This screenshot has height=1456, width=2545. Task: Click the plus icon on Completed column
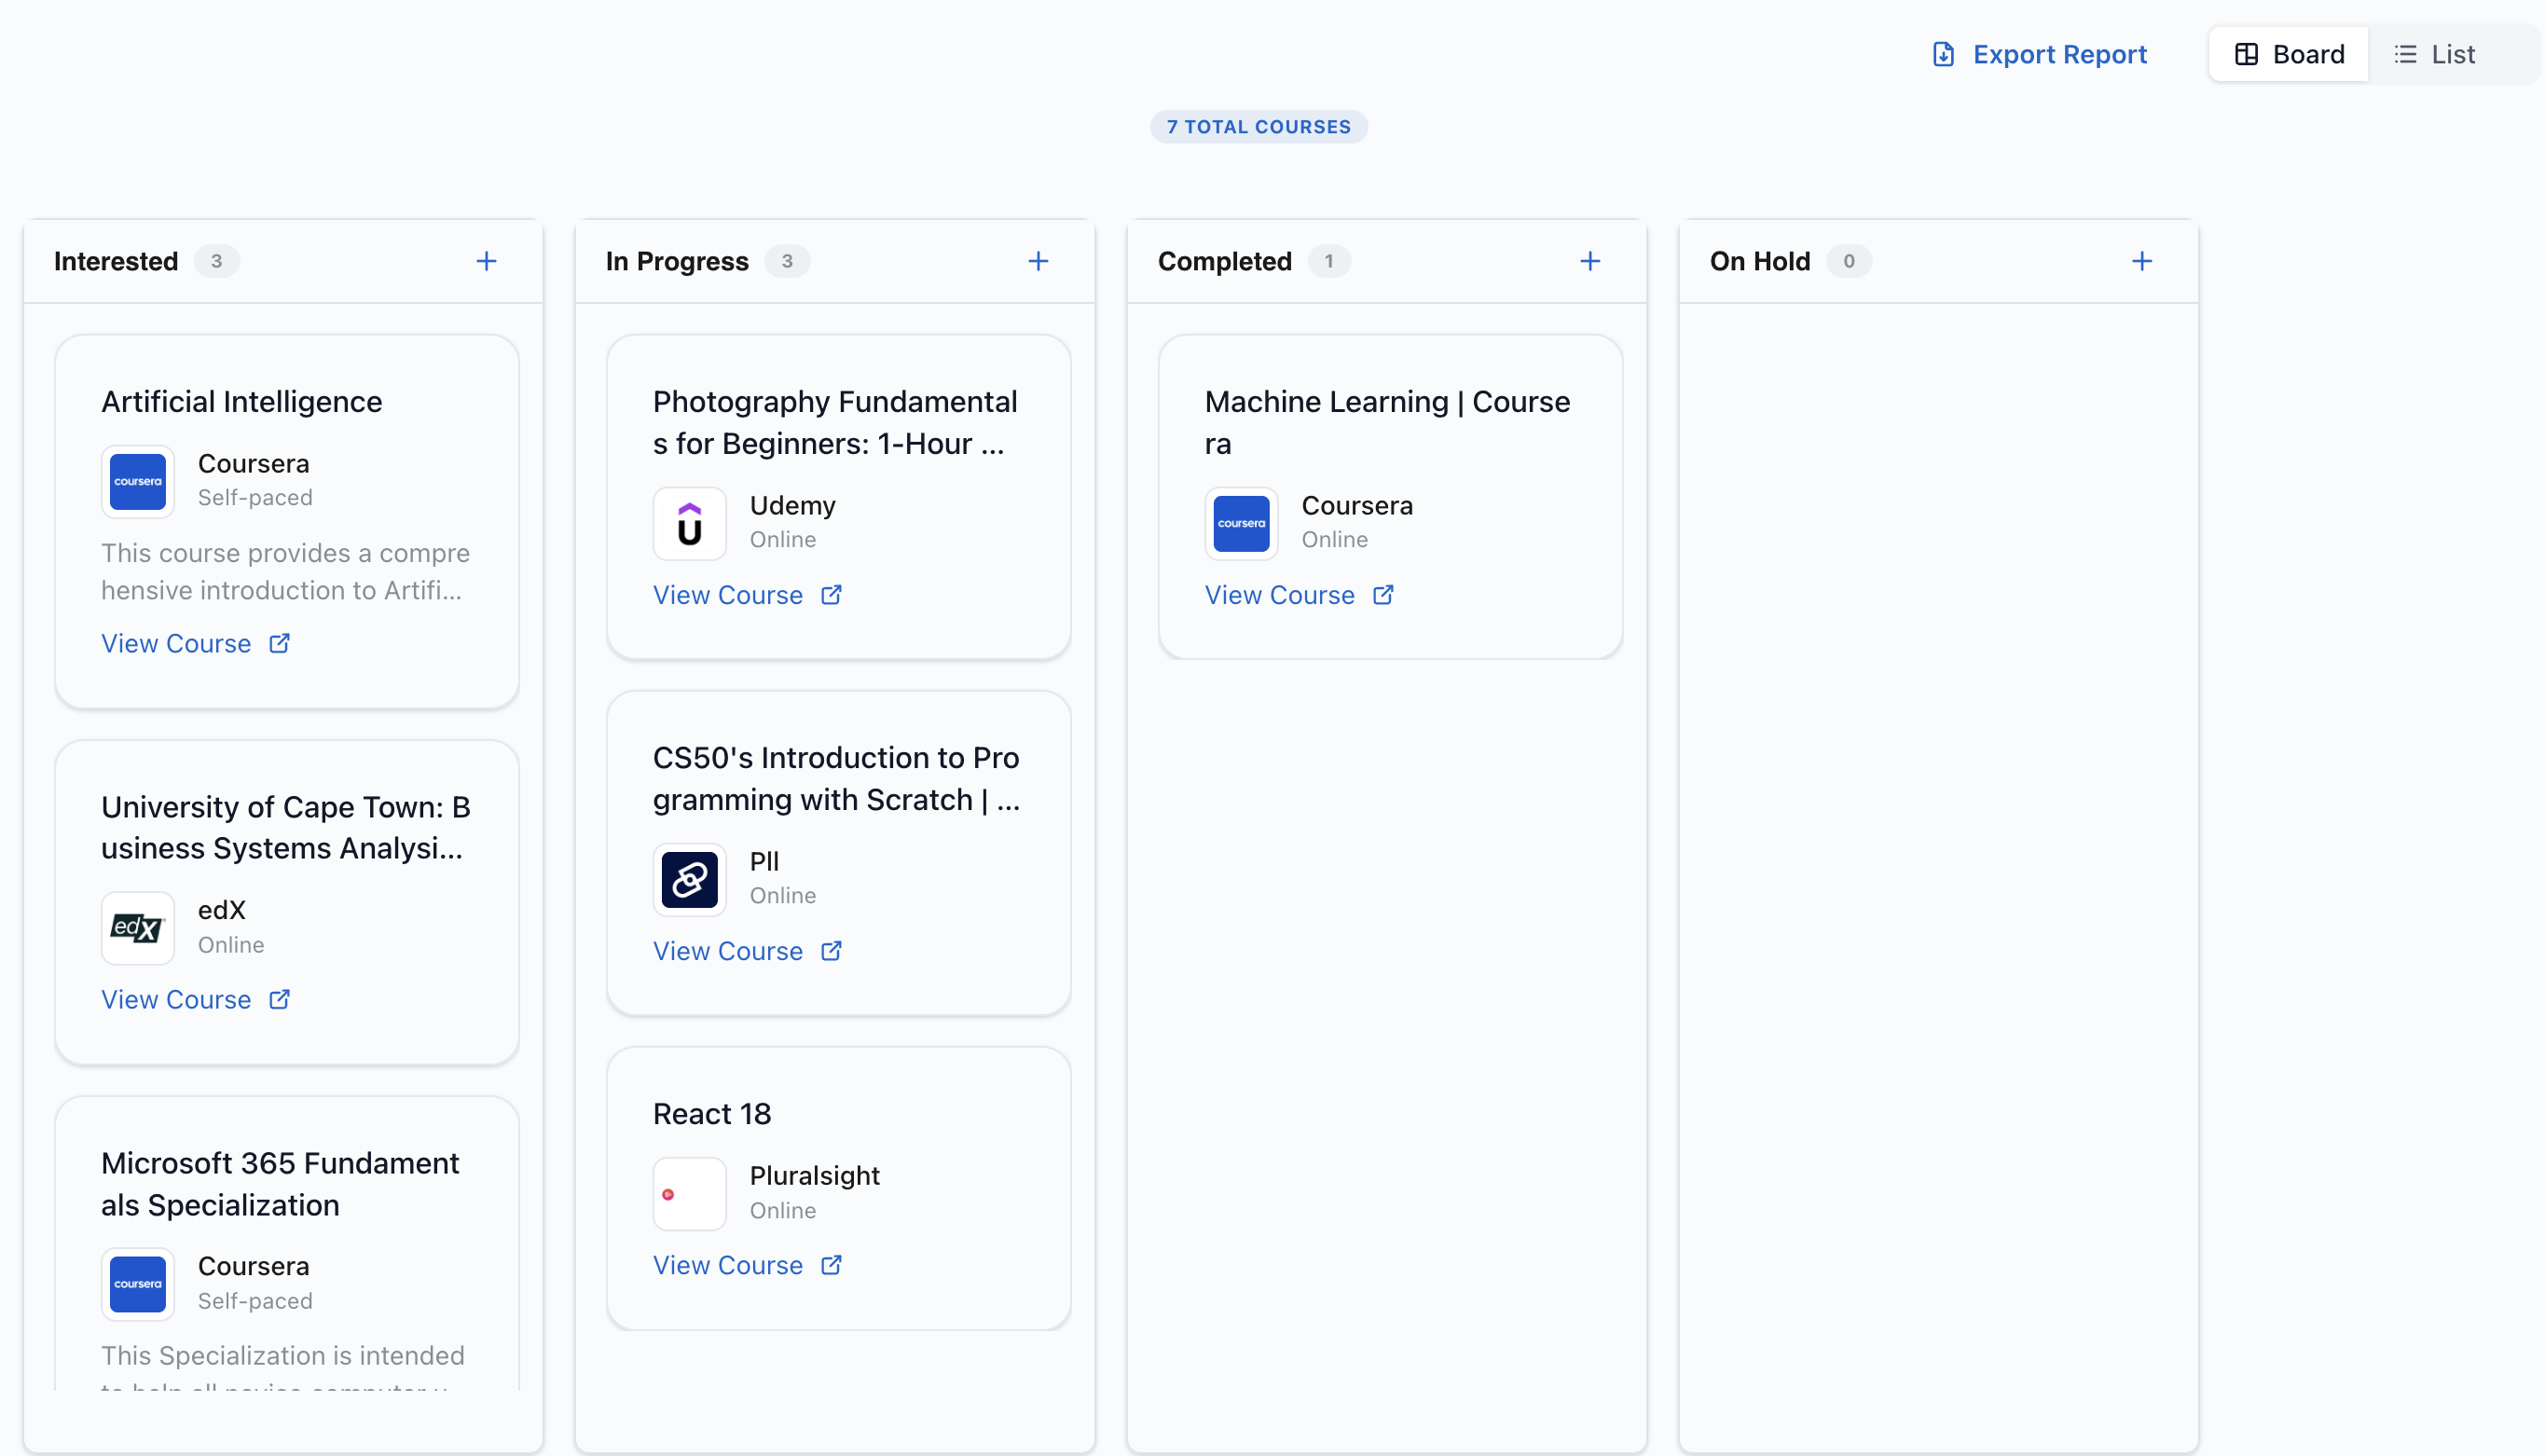tap(1590, 261)
